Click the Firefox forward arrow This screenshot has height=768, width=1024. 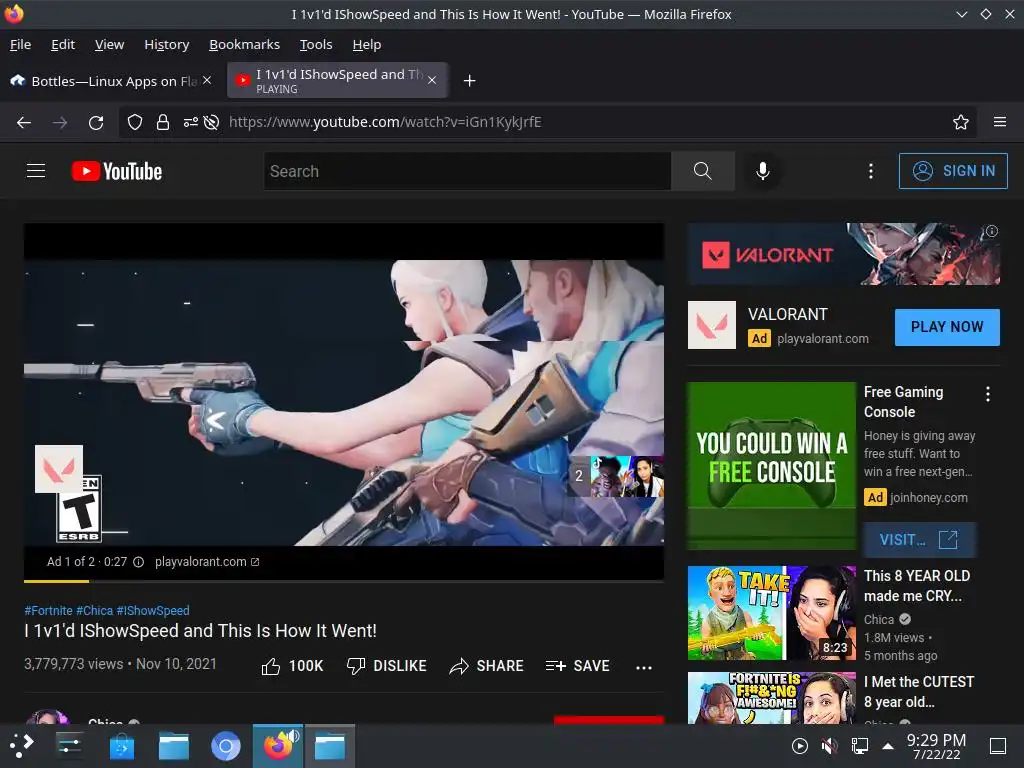click(60, 122)
